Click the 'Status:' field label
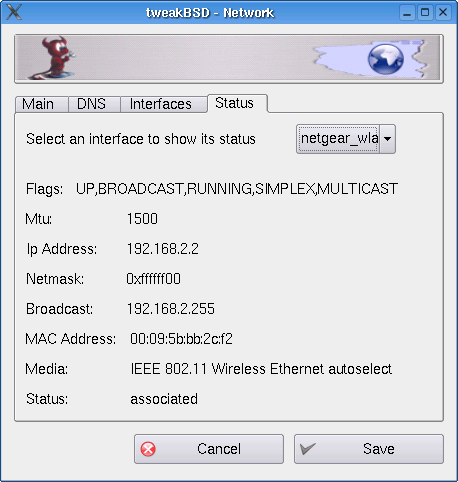Image resolution: width=458 pixels, height=482 pixels. [47, 399]
